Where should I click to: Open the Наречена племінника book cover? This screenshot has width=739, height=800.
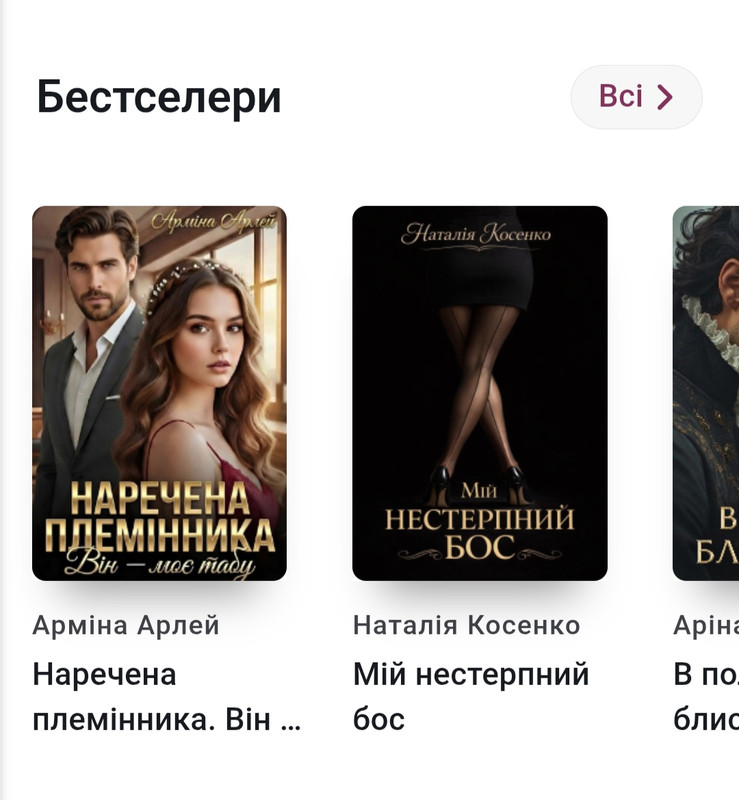(159, 393)
